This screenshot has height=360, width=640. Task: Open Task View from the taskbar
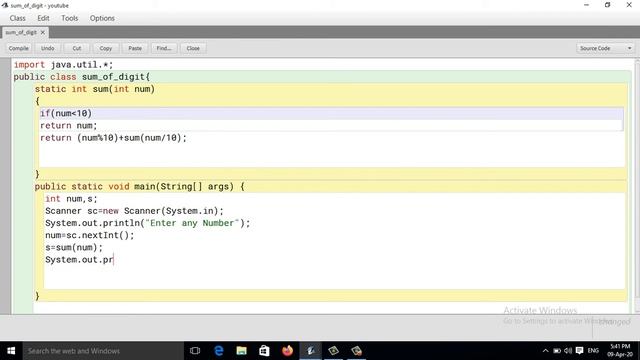[195, 351]
